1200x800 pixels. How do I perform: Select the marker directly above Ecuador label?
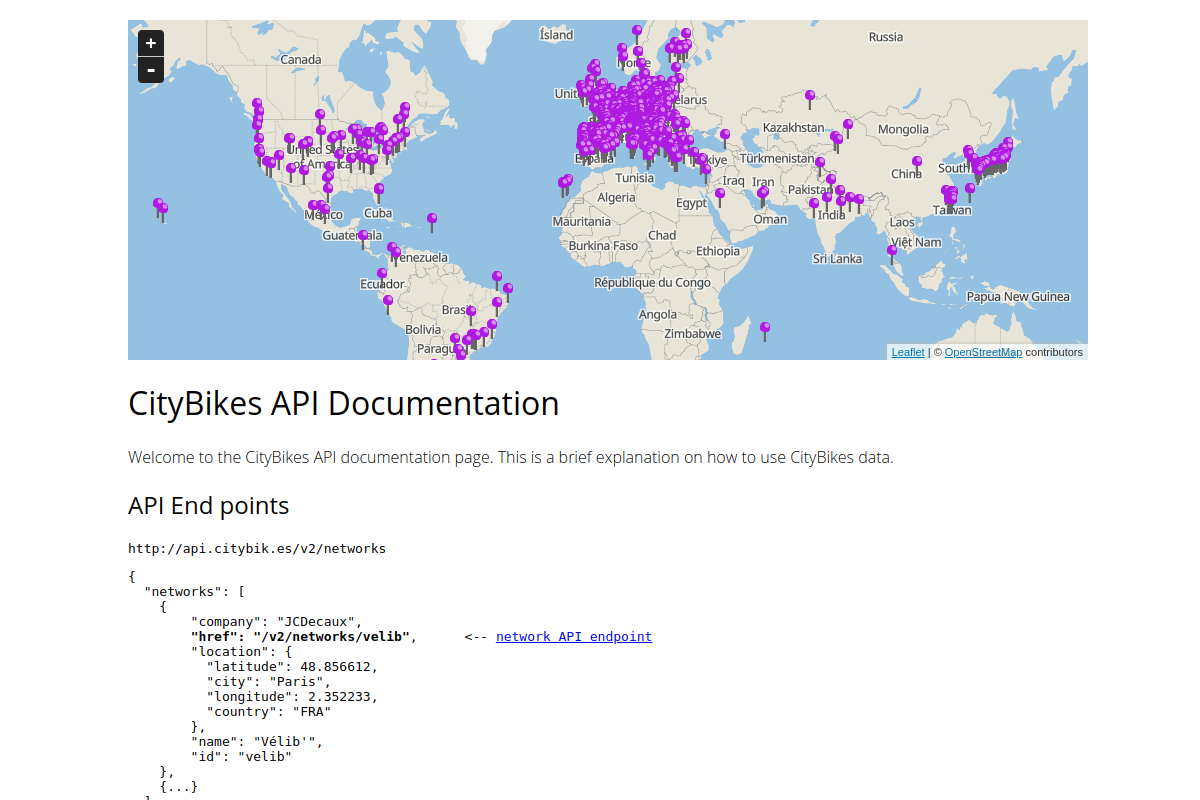(x=382, y=277)
